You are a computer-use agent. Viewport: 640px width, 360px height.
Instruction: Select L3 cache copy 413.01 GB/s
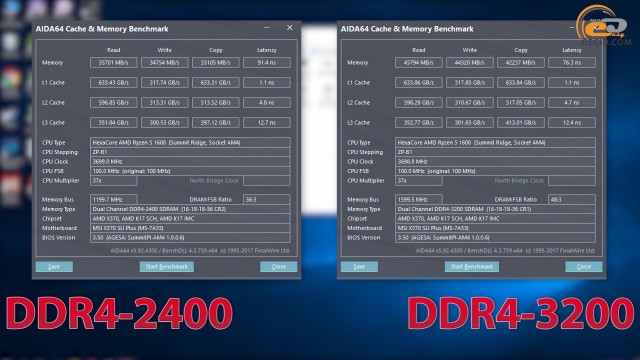click(521, 122)
